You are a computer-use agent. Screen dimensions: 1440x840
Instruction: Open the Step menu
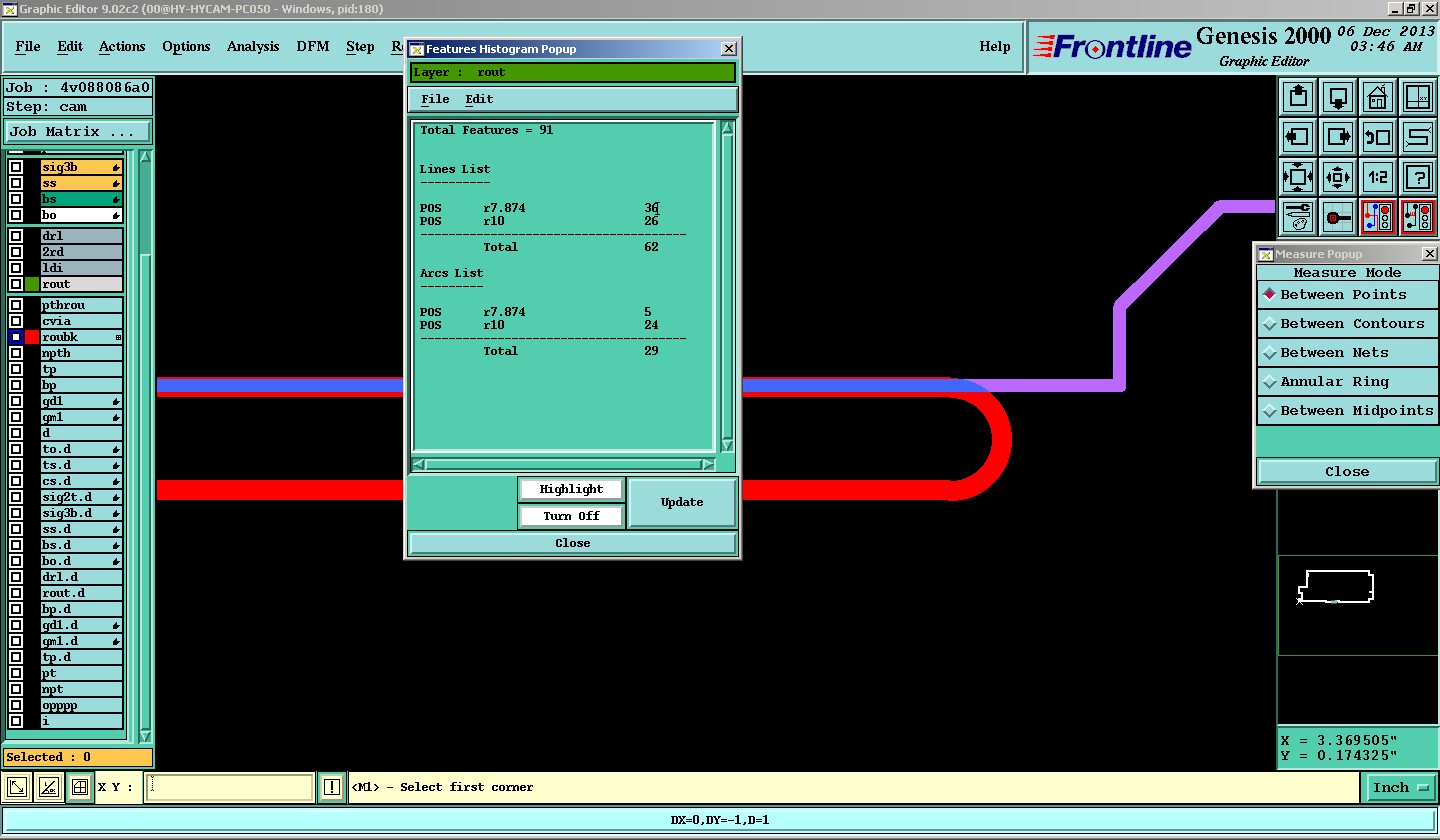click(x=360, y=47)
